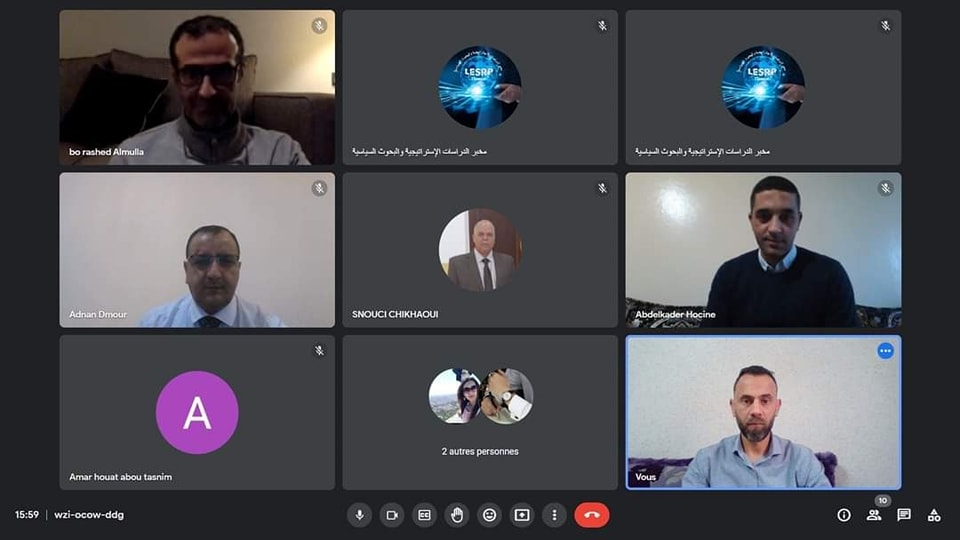960x540 pixels.
Task: Open the 2 autres personnes tile
Action: click(x=480, y=412)
